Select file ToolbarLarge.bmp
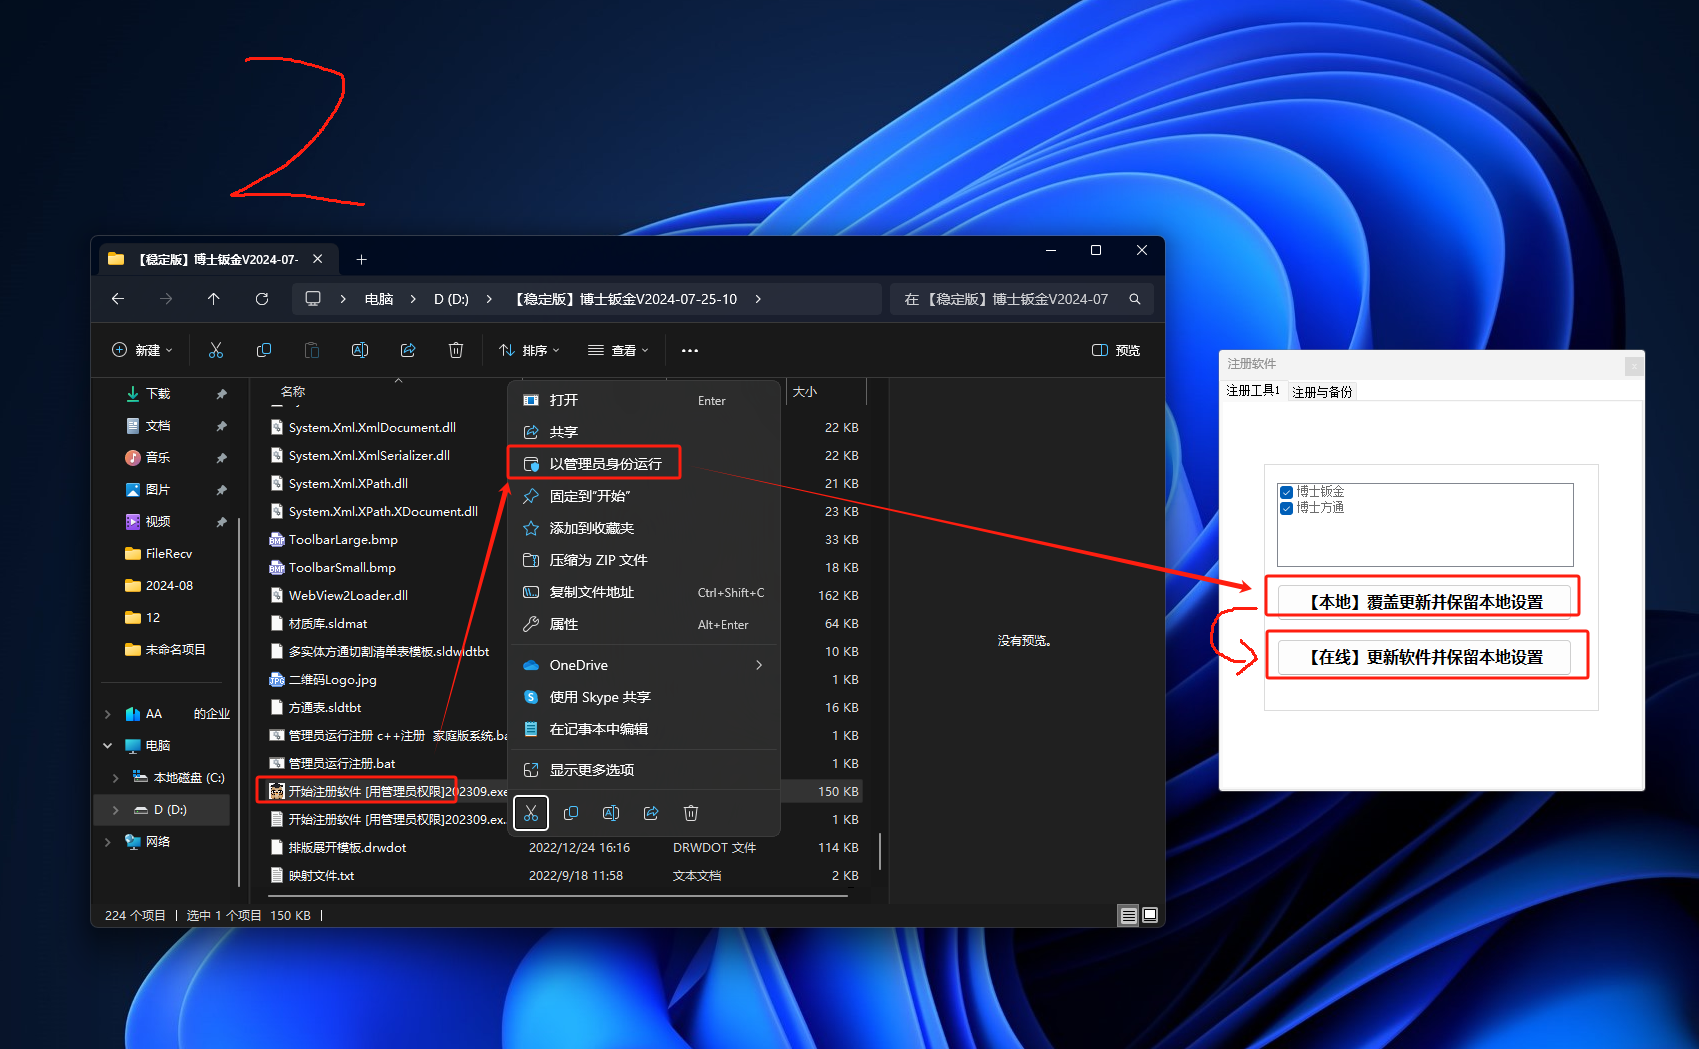The width and height of the screenshot is (1699, 1049). click(343, 539)
